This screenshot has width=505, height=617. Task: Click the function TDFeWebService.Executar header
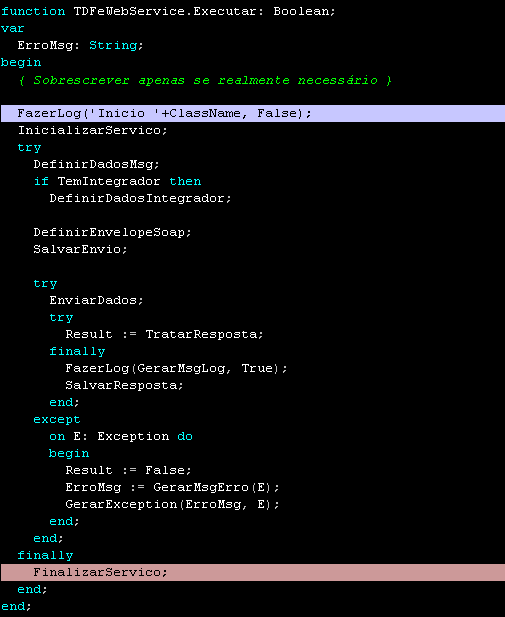pos(168,11)
